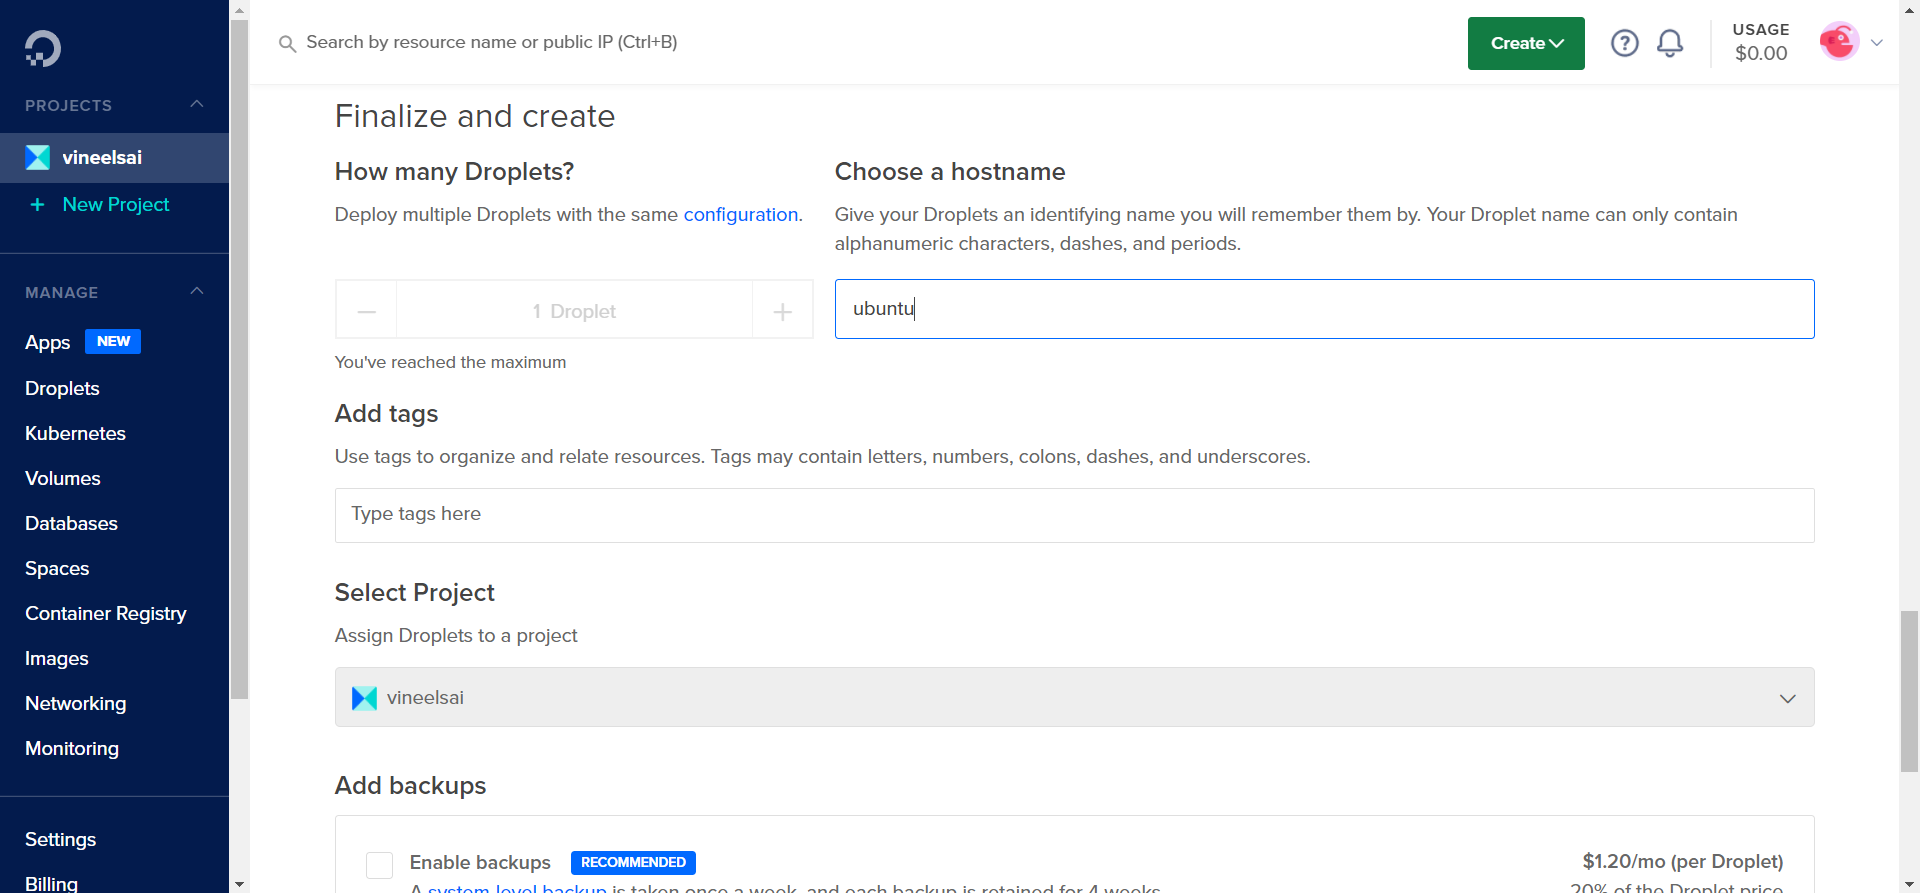Open Settings in sidebar
This screenshot has width=1920, height=893.
[x=60, y=839]
